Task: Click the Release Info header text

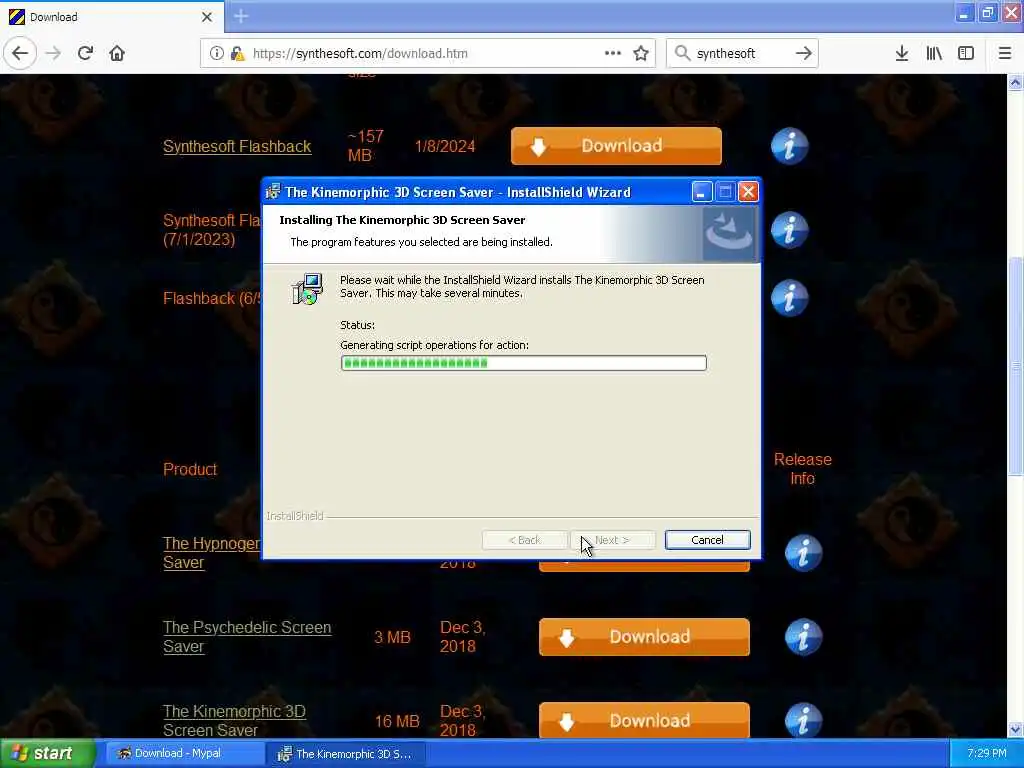Action: click(803, 468)
